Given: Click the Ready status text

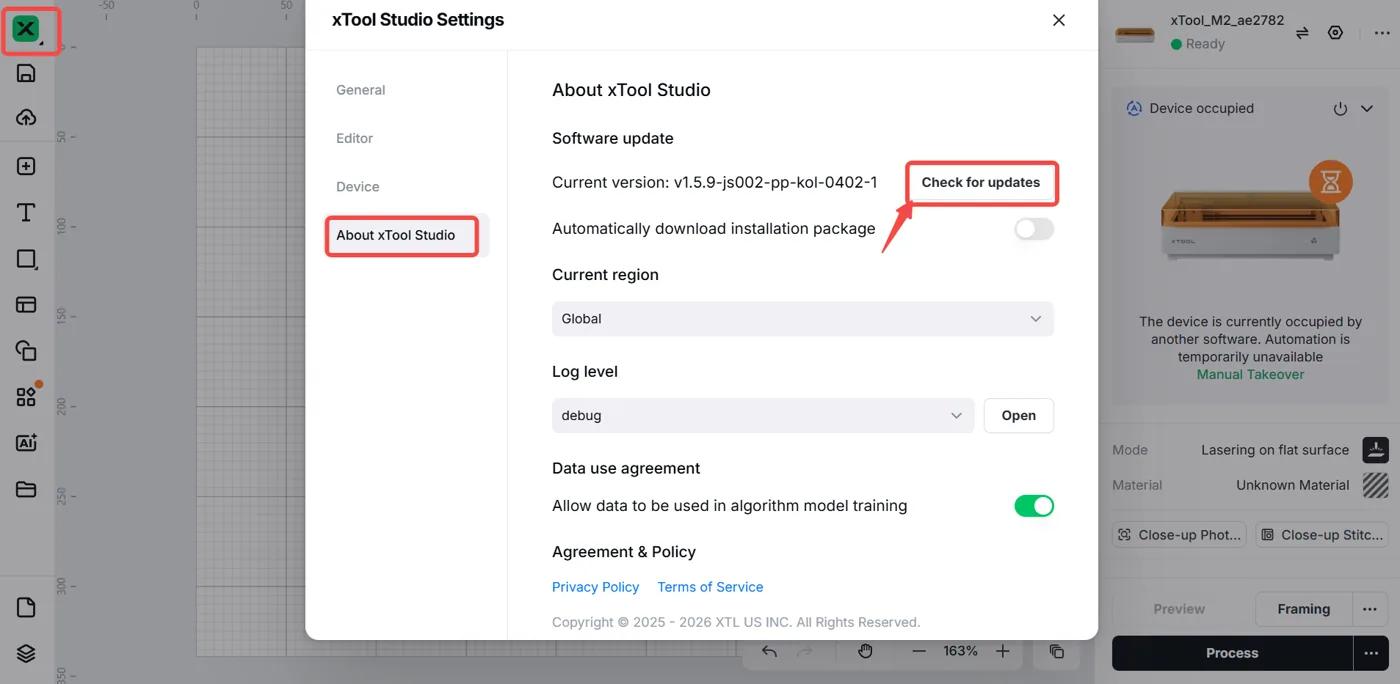Looking at the screenshot, I should pos(1205,44).
